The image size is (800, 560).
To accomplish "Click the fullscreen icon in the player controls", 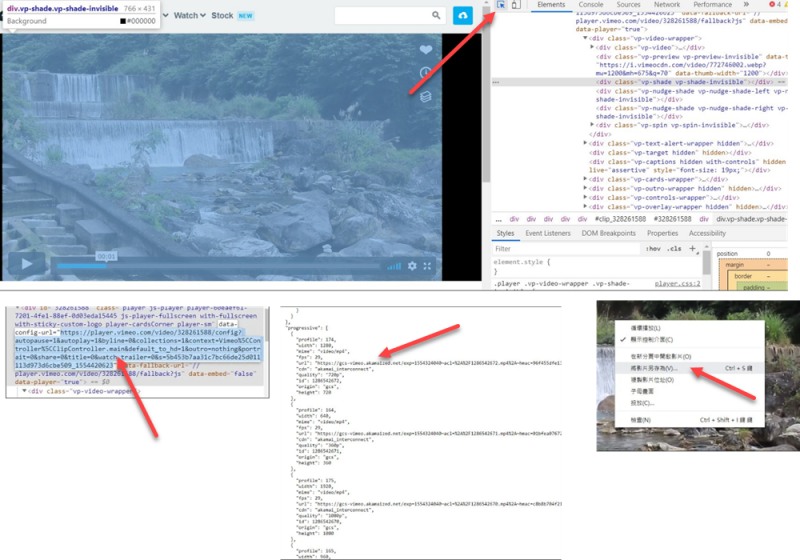I will coord(427,266).
